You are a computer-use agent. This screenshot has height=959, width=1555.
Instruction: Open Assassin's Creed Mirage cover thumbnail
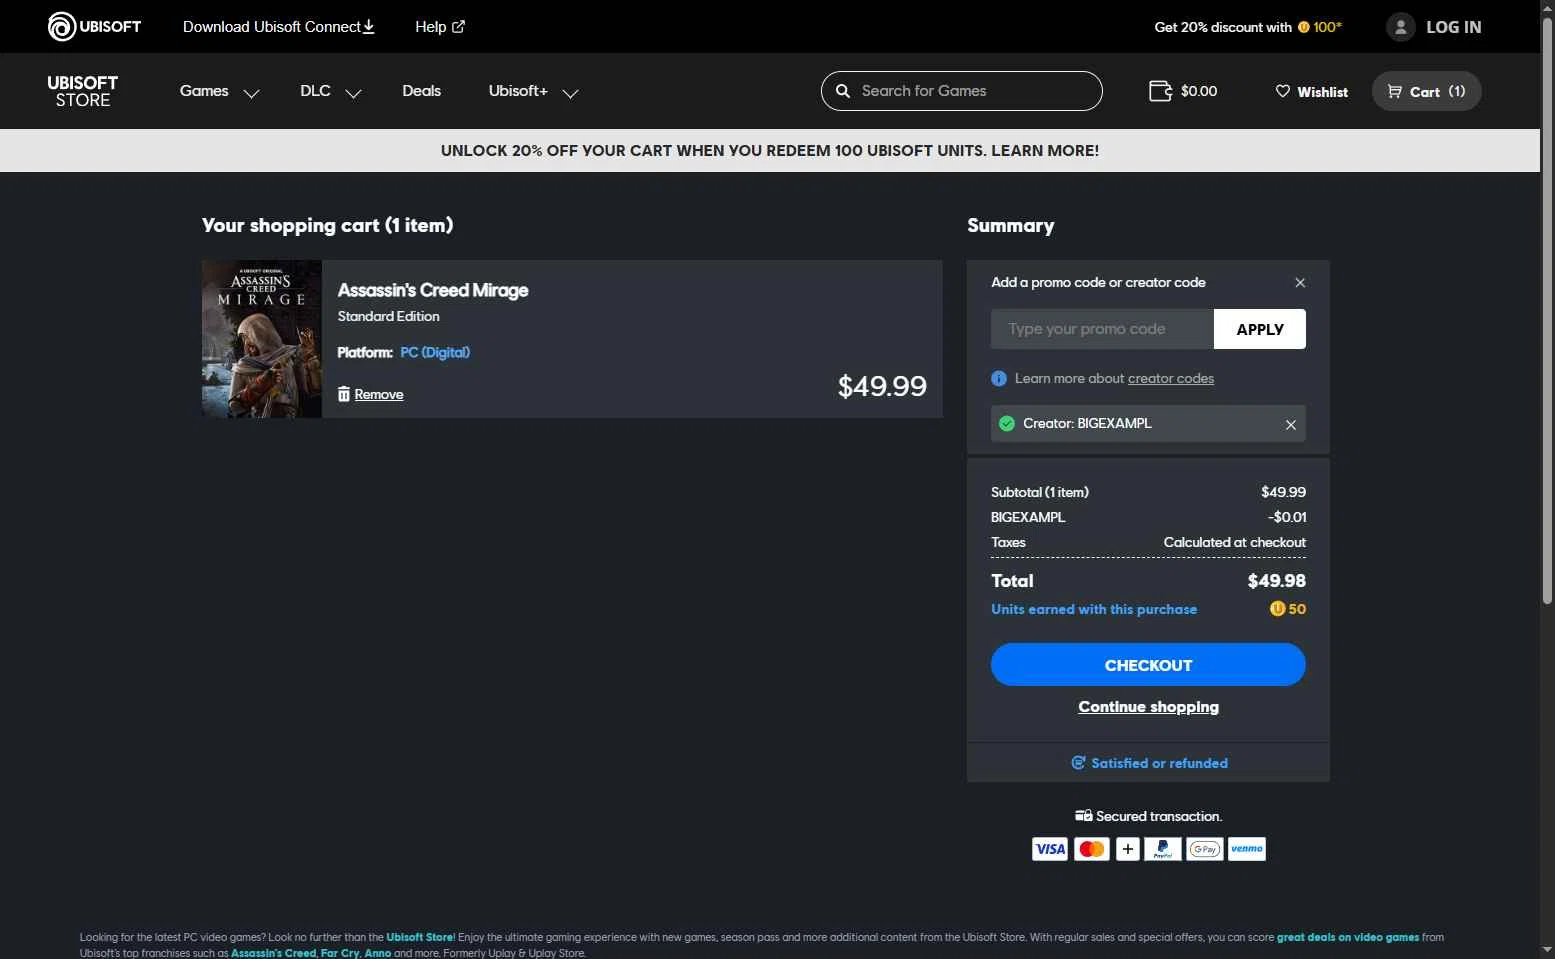pyautogui.click(x=262, y=339)
